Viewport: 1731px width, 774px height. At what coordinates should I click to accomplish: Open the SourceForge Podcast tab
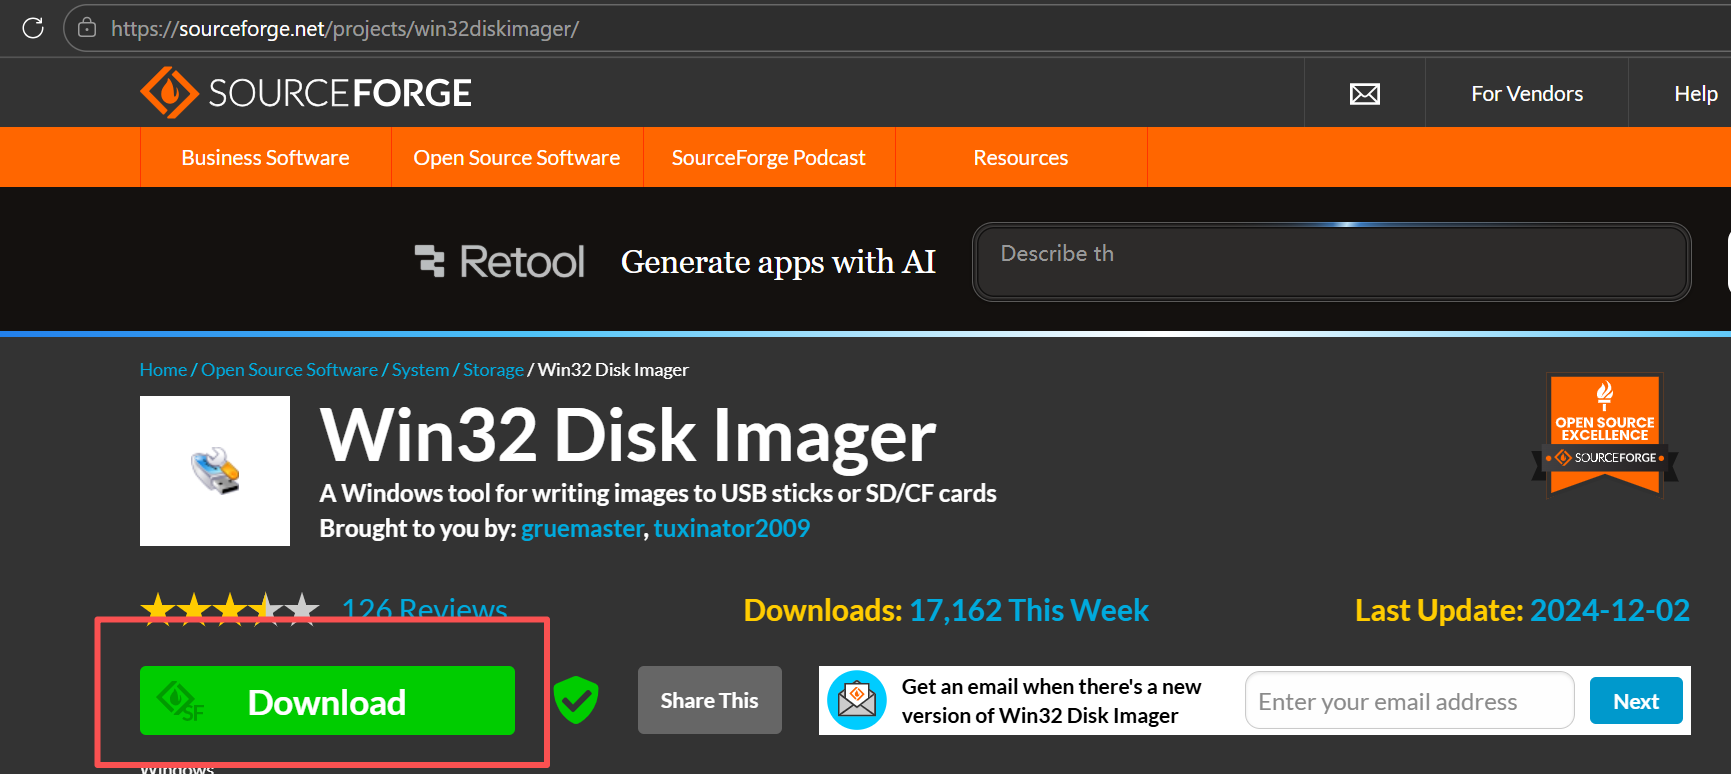pos(769,158)
